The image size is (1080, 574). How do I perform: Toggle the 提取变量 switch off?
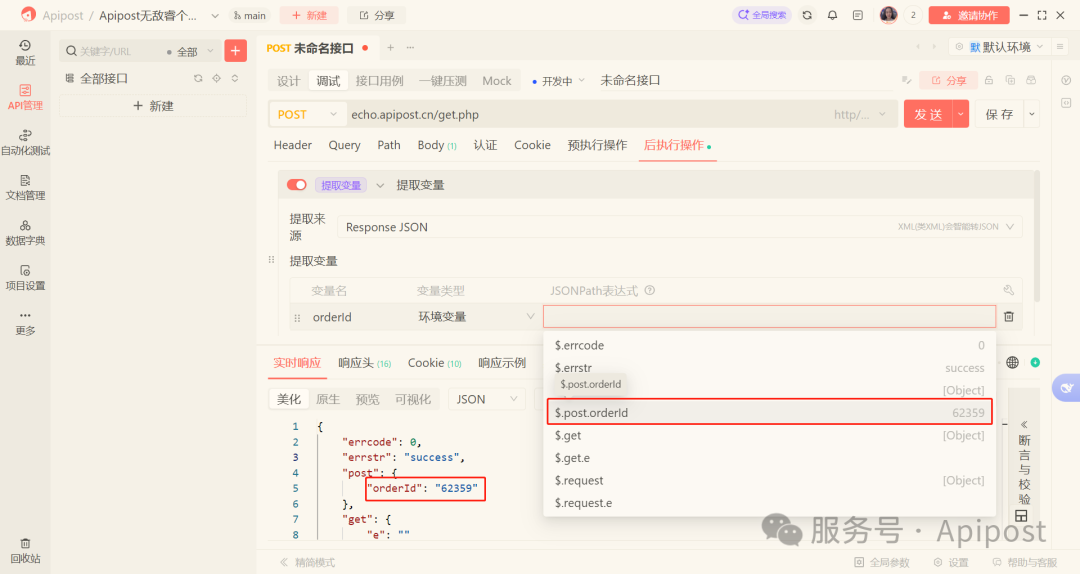(297, 185)
